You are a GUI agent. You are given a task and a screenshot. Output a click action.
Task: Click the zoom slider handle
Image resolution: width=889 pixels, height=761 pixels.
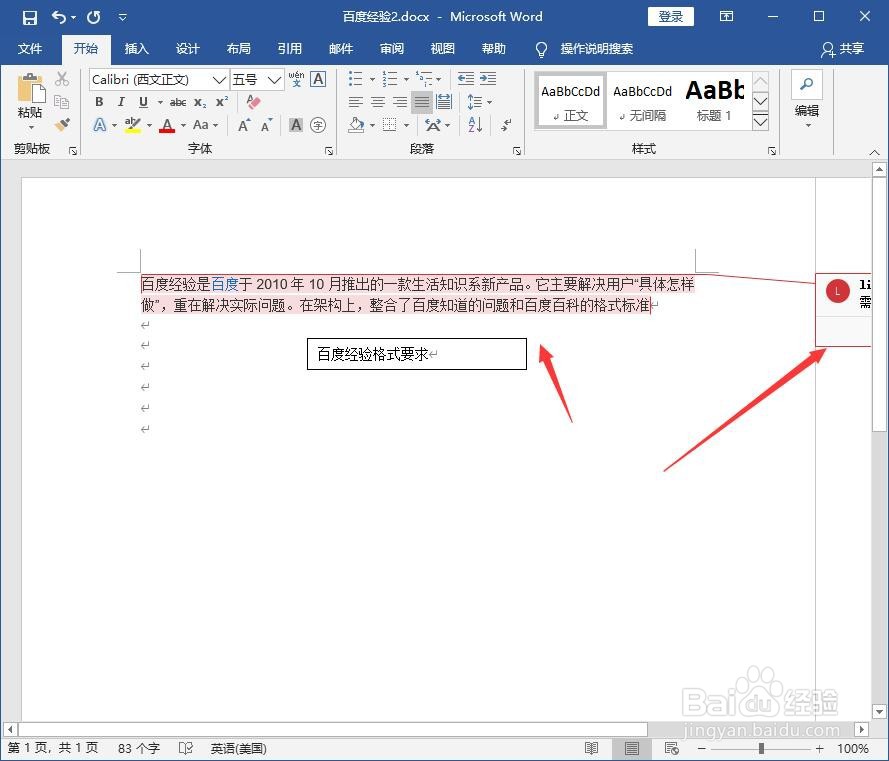[x=761, y=749]
